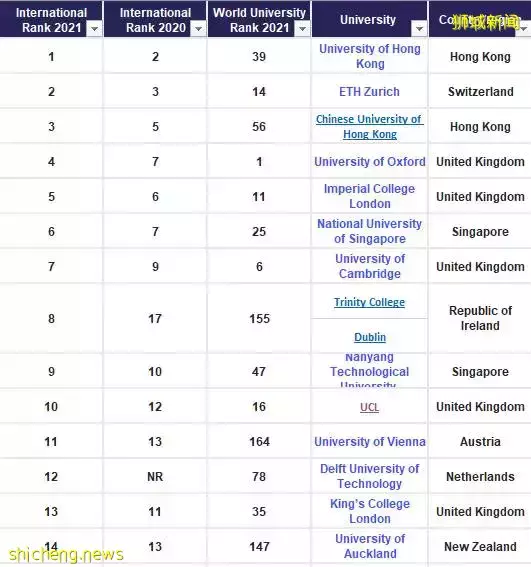Viewport: 531px width, 567px height.
Task: Open the University of Cambridge link
Action: click(370, 266)
